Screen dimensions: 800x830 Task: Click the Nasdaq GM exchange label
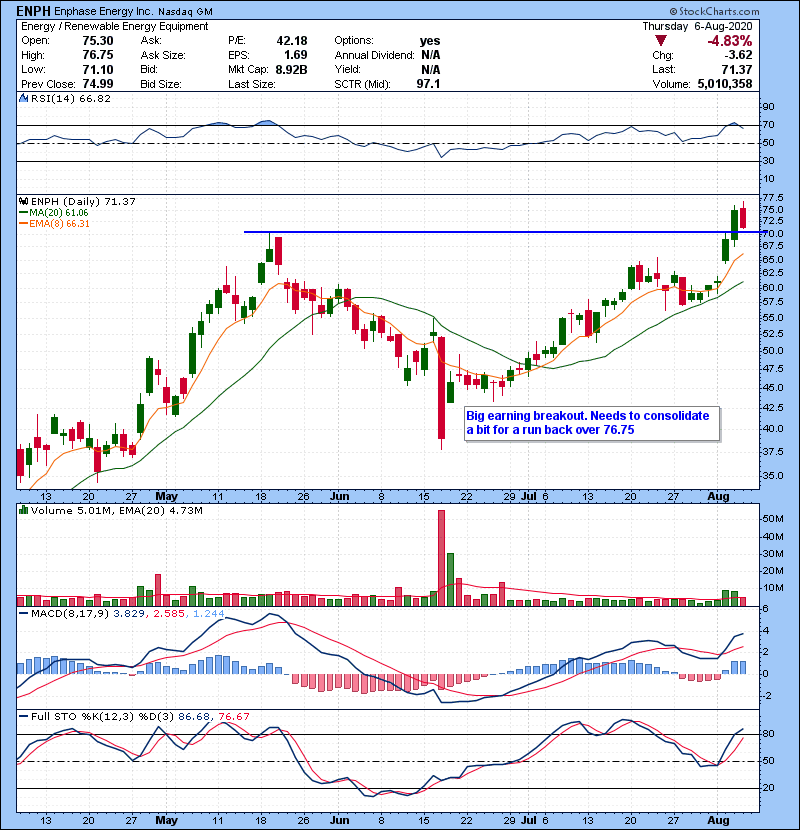(186, 12)
